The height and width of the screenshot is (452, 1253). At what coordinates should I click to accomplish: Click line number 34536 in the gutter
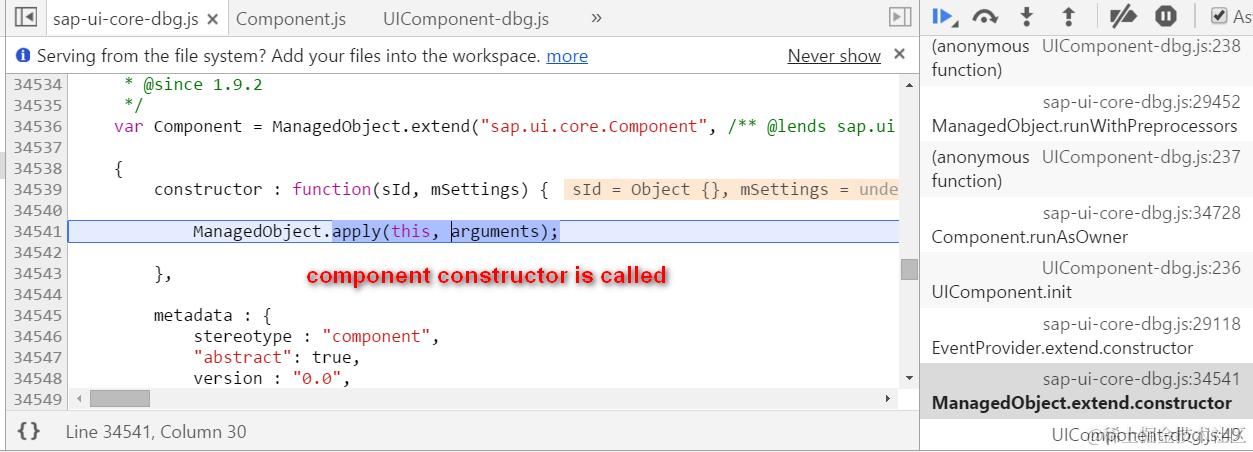(x=36, y=126)
